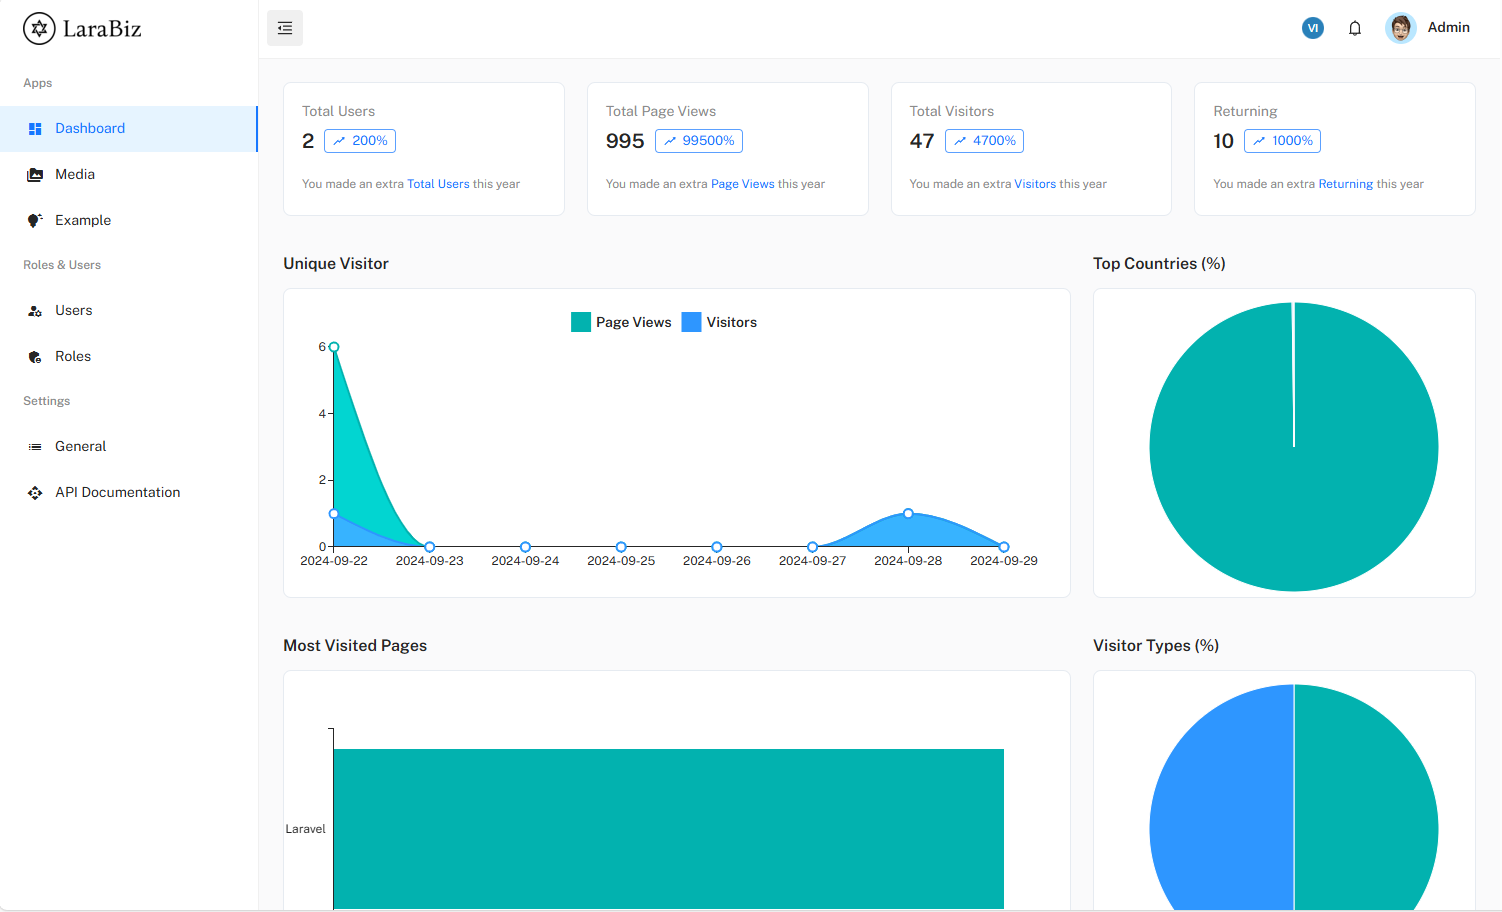1502x912 pixels.
Task: Toggle Page Views series in chart legend
Action: click(621, 322)
